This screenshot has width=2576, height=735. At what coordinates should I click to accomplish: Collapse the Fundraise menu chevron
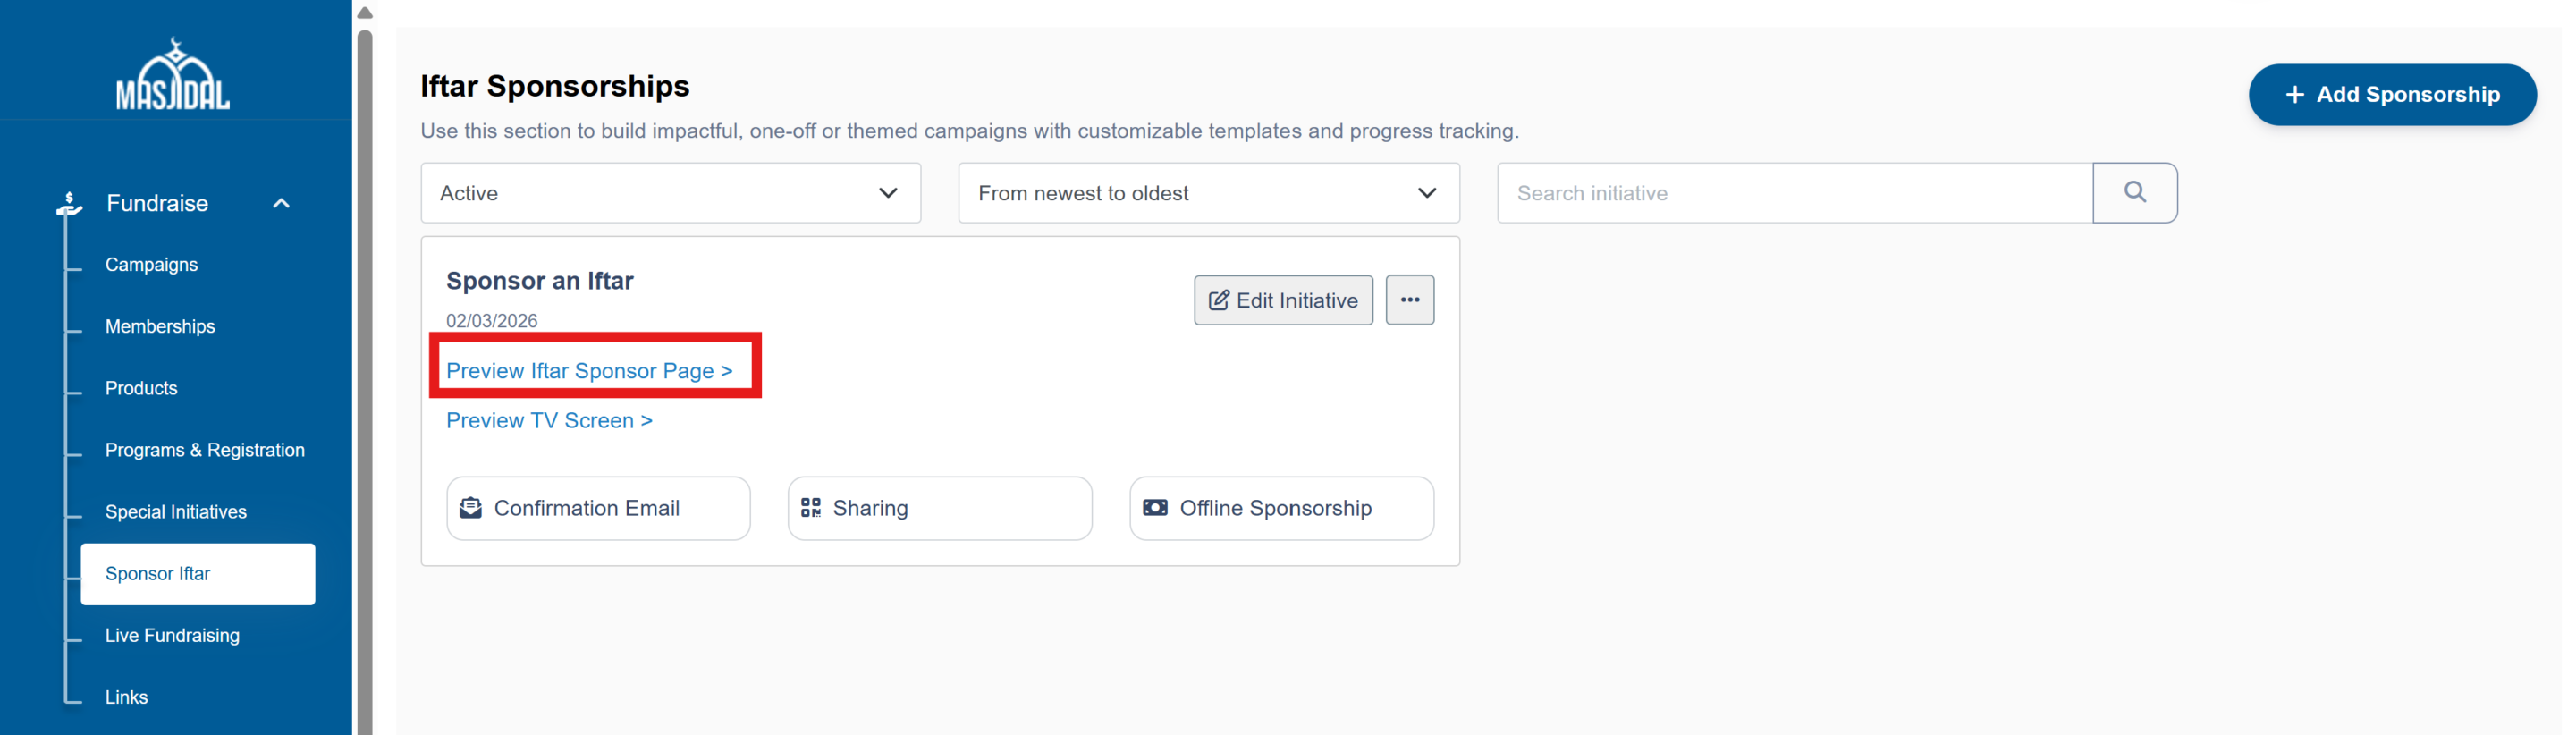click(281, 203)
